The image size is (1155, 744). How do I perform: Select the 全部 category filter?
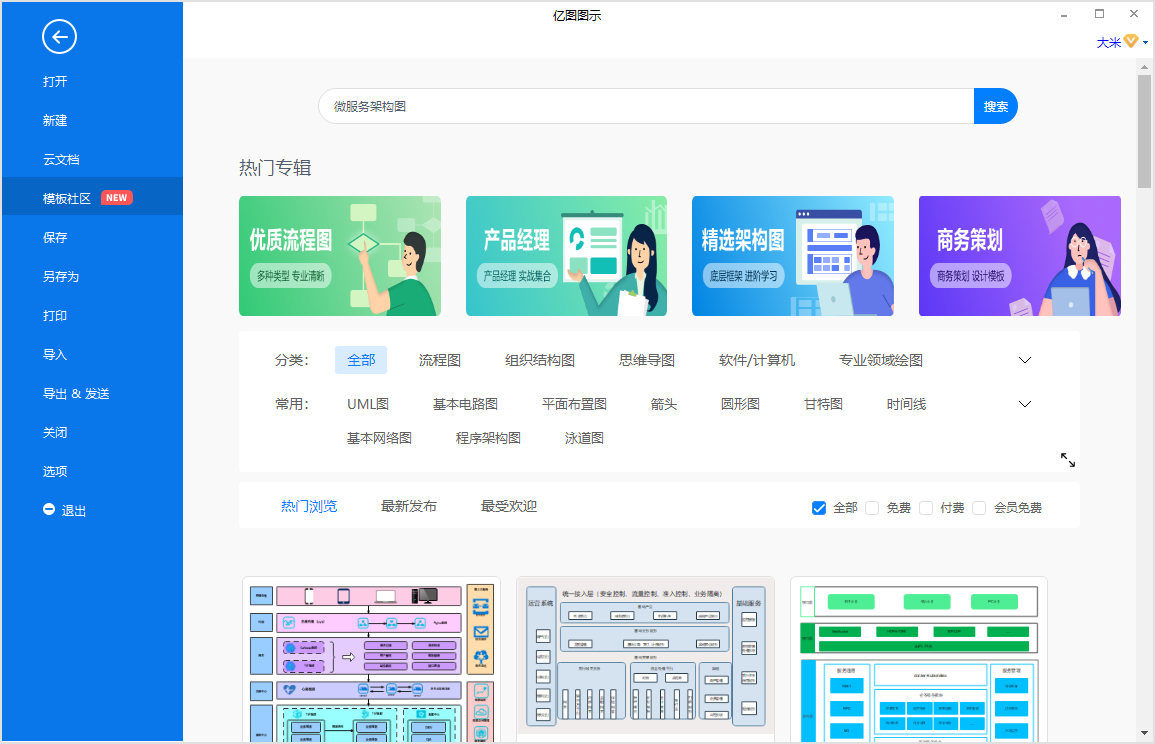click(x=361, y=360)
